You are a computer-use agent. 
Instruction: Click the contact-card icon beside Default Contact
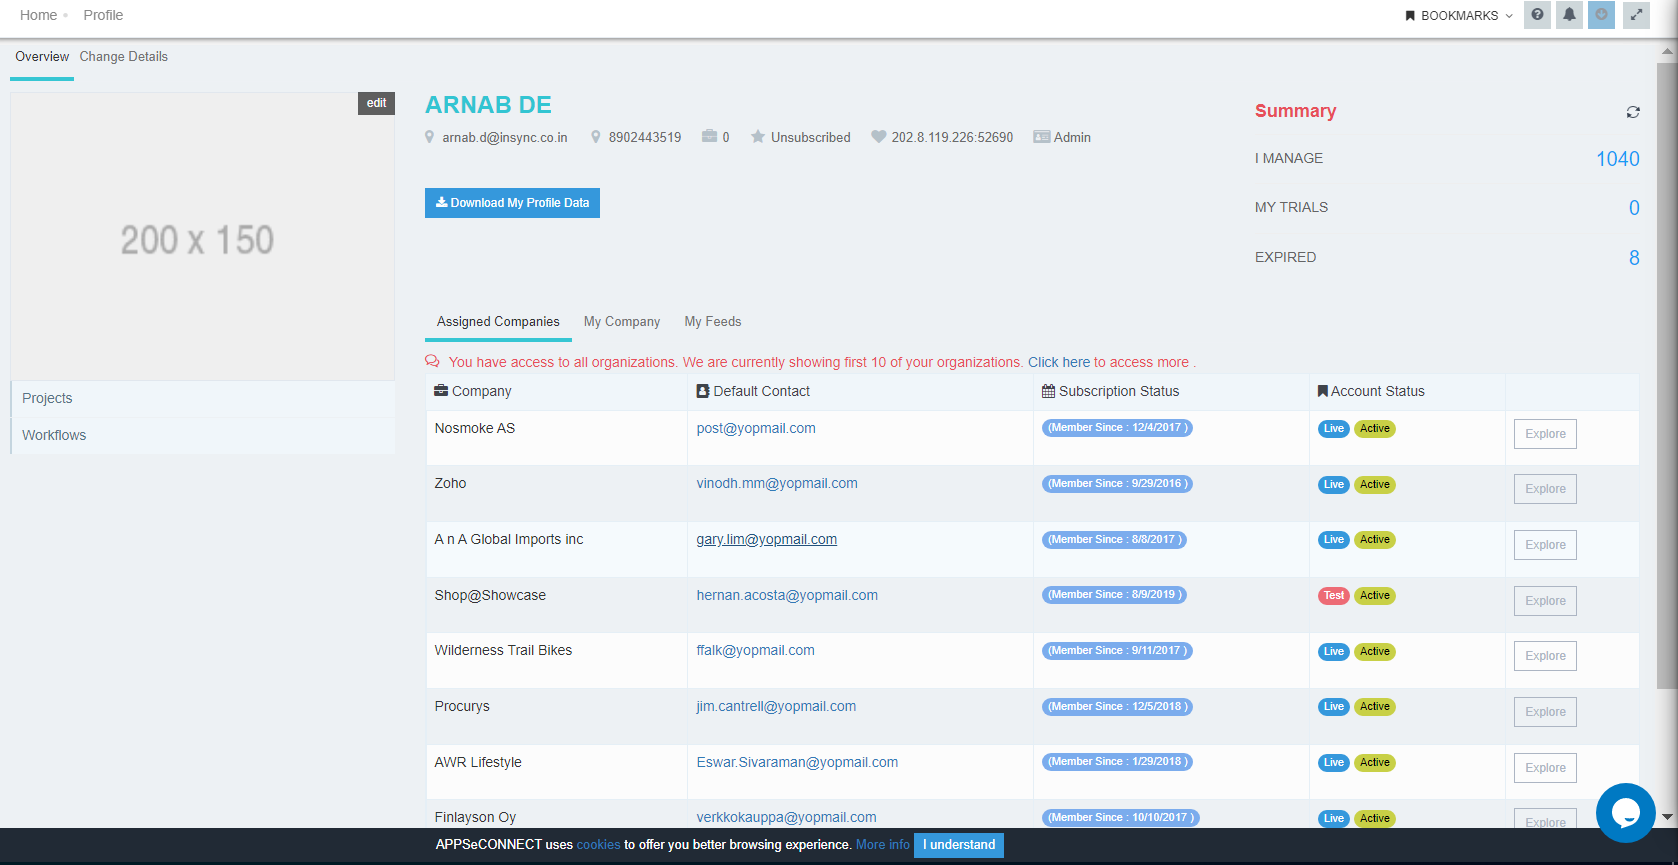(x=703, y=391)
